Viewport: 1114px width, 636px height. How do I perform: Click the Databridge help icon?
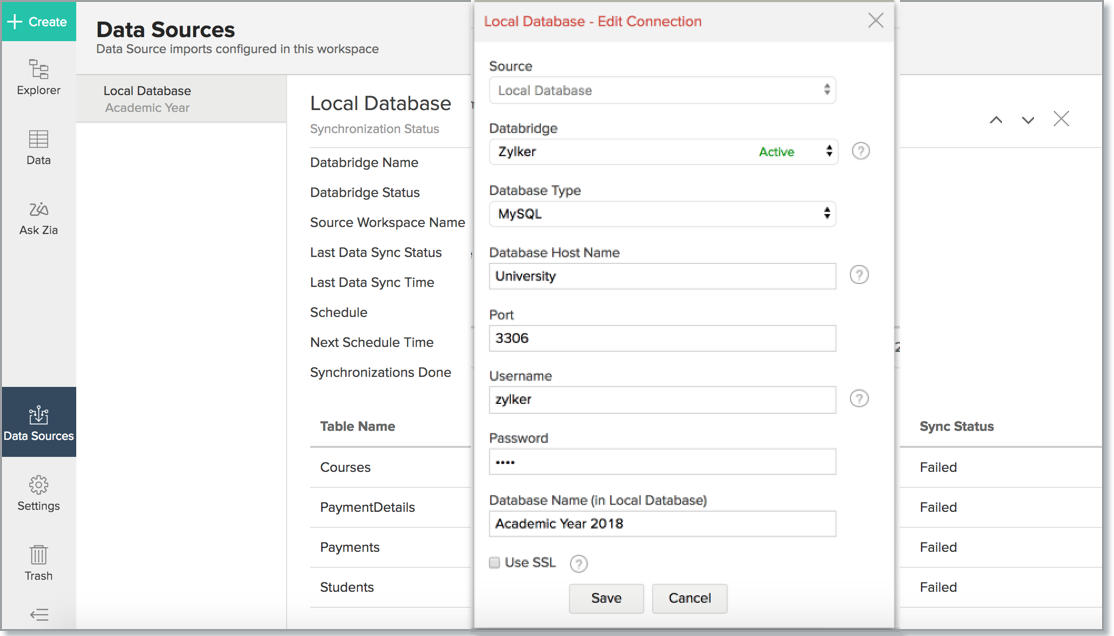pyautogui.click(x=859, y=150)
